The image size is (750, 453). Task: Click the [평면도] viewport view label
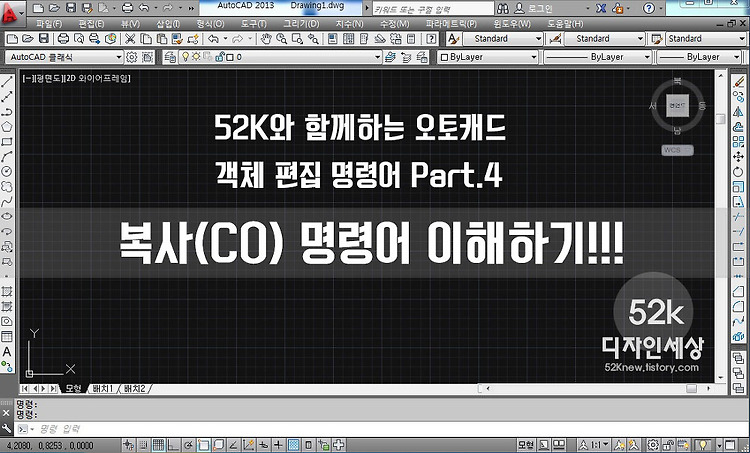tap(49, 78)
